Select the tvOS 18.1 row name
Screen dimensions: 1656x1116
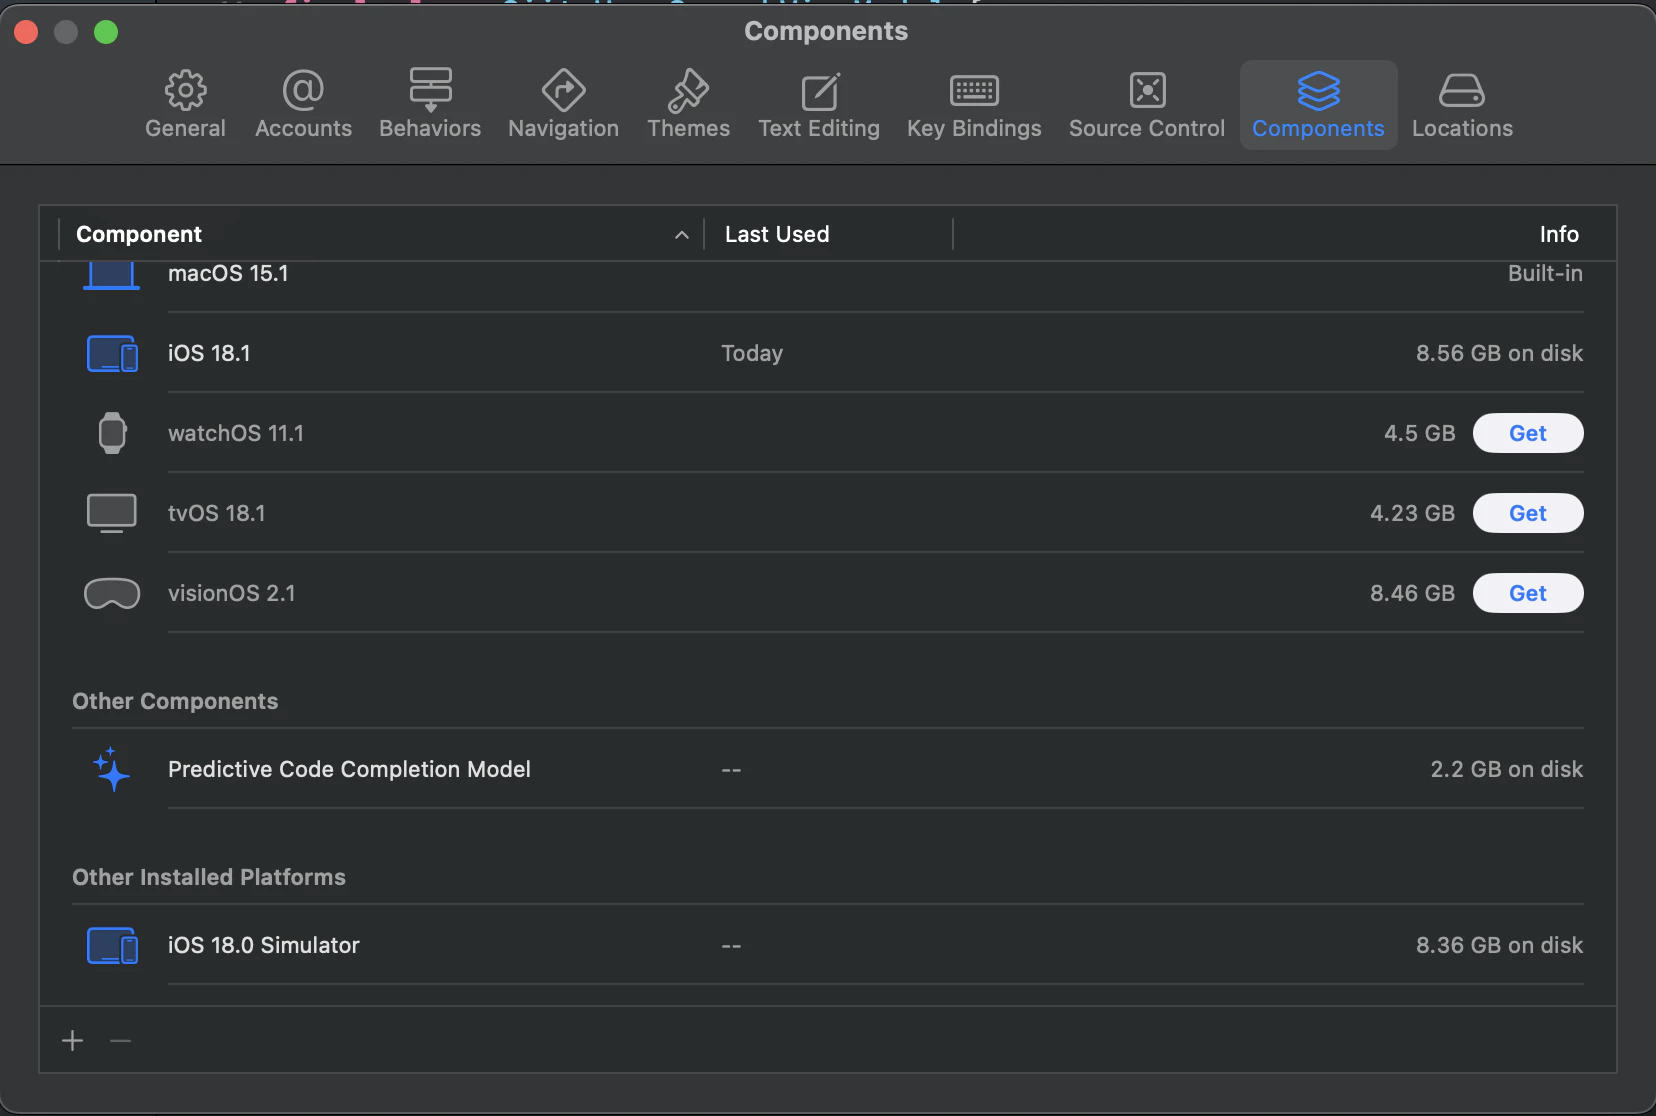217,513
